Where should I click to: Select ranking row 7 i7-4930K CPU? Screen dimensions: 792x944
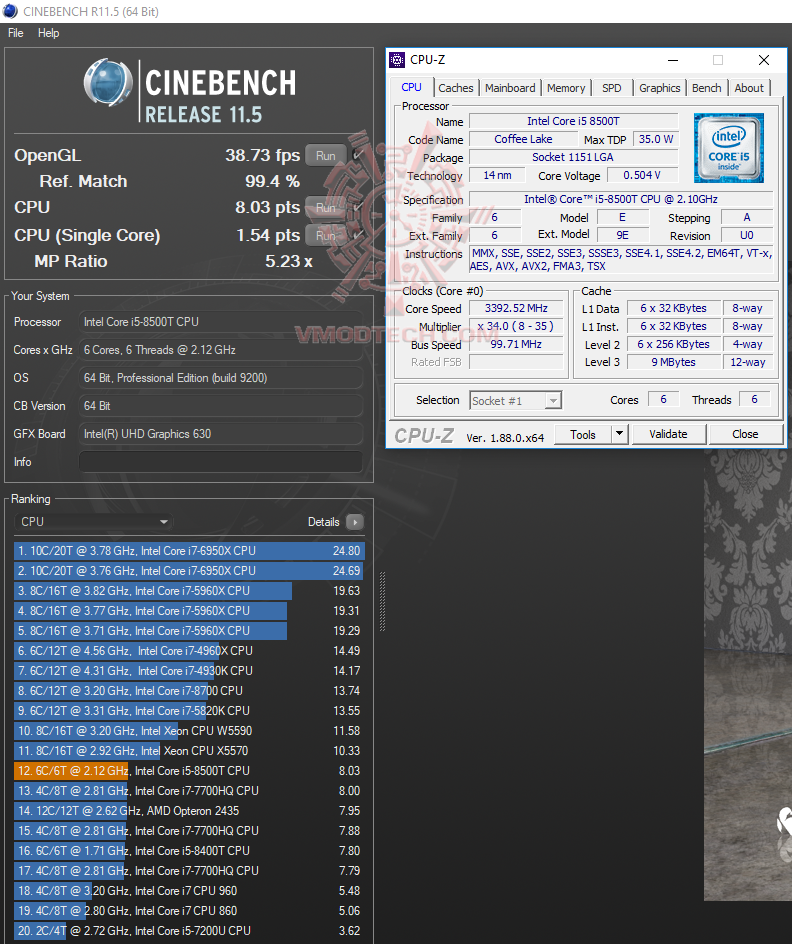point(189,671)
